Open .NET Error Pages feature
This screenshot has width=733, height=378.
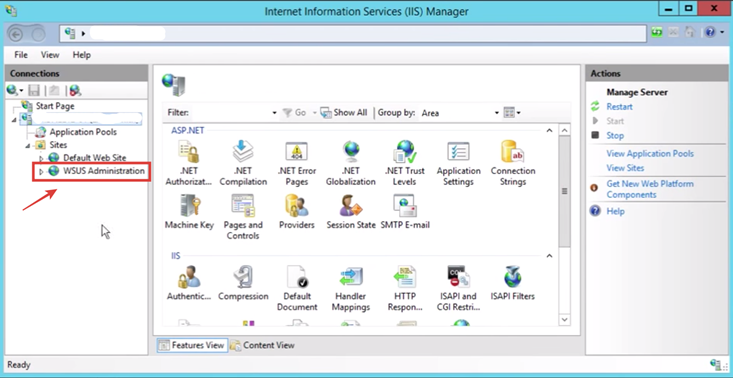coord(296,163)
